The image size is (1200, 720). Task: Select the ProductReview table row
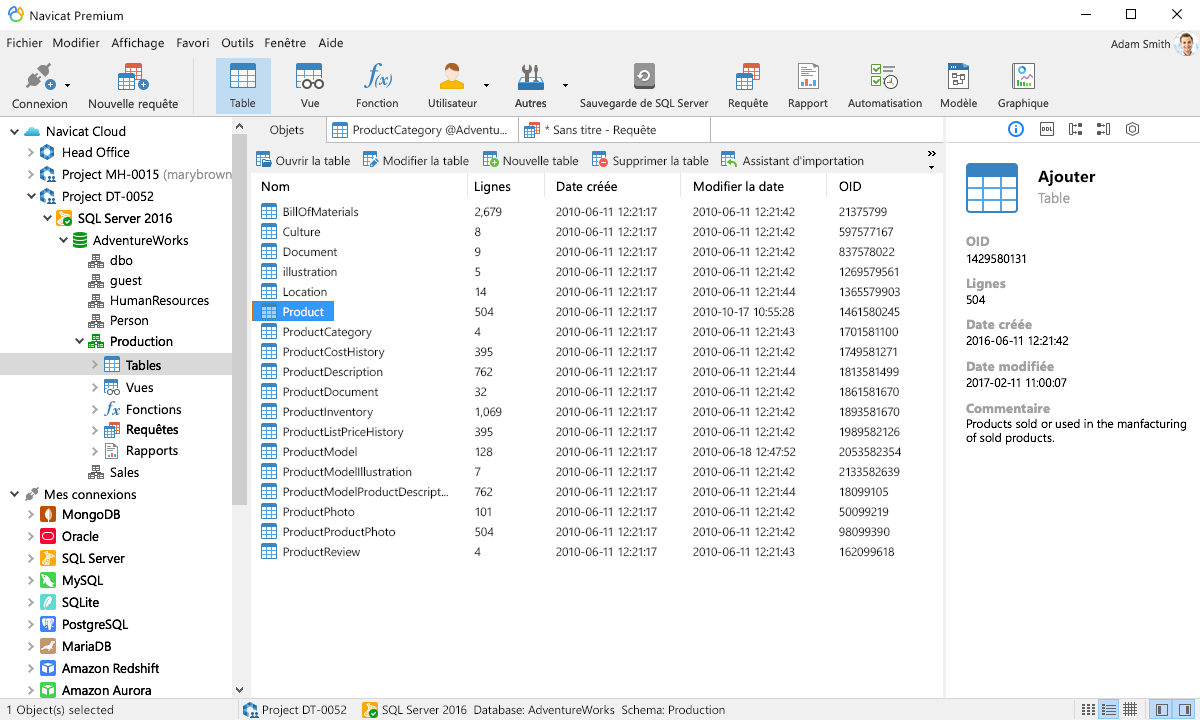coord(597,552)
